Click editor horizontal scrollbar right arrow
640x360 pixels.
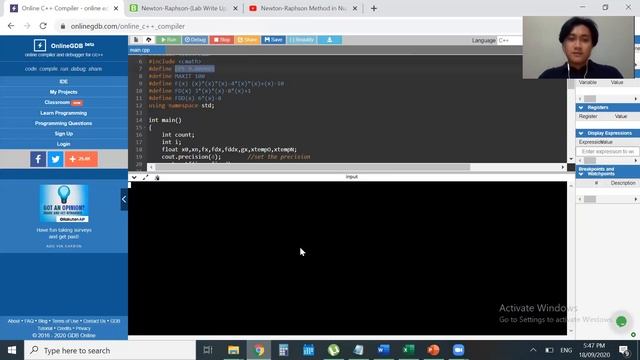563,167
